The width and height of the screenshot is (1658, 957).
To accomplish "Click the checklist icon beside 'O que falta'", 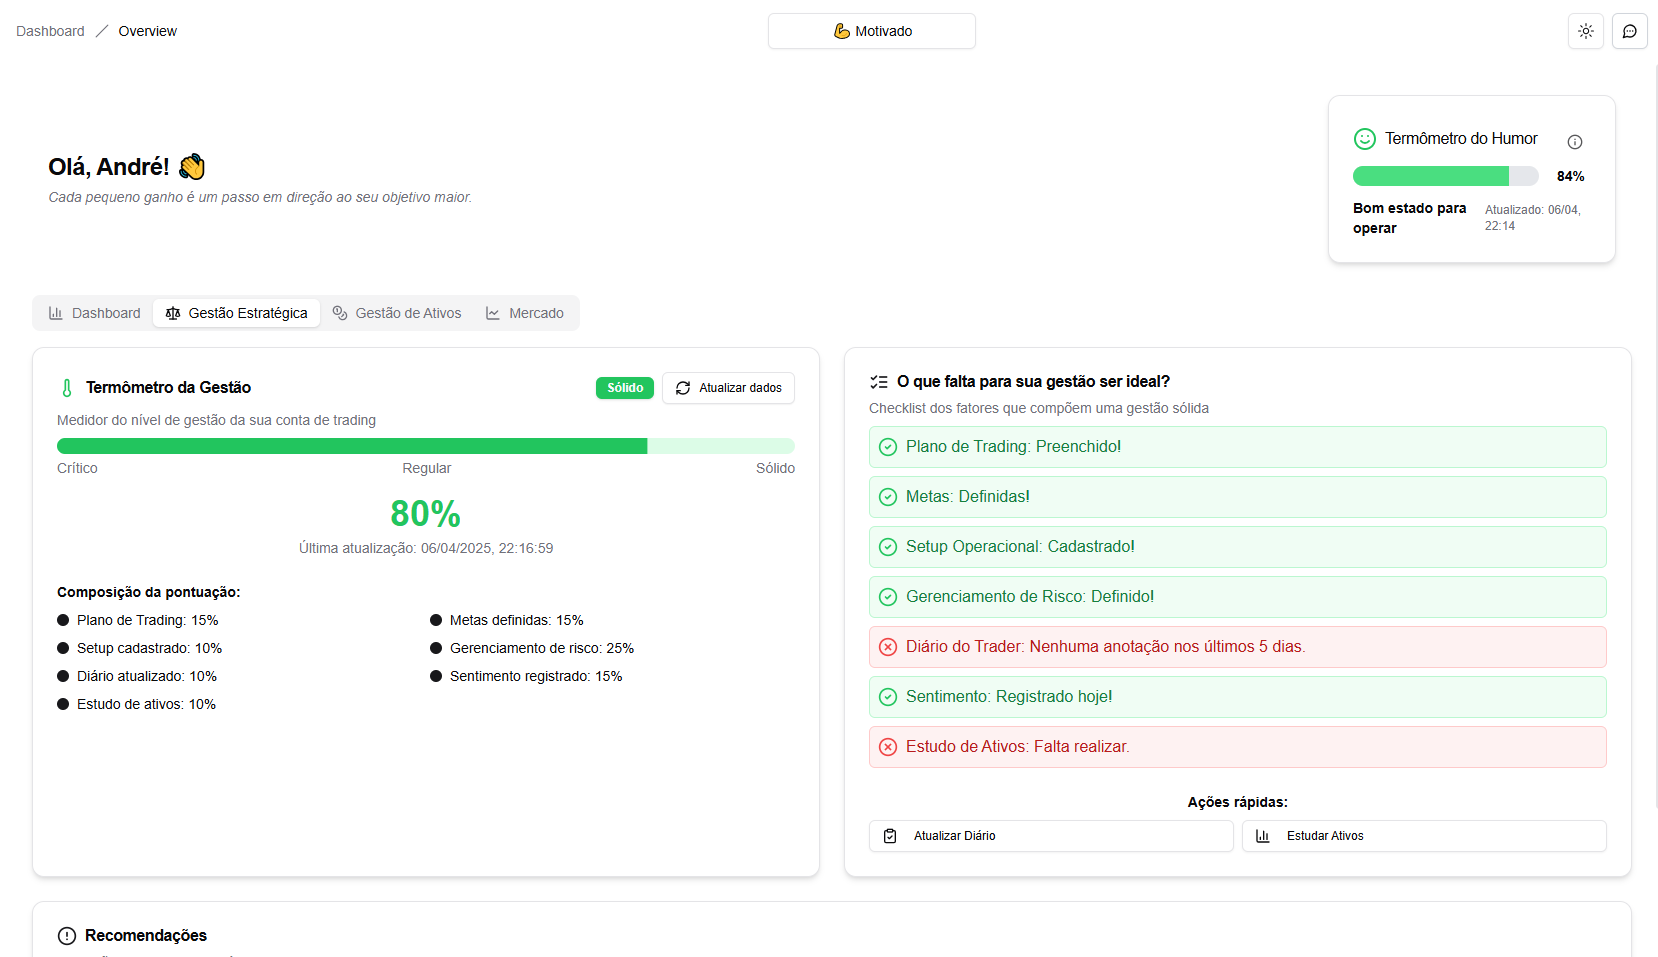I will coord(879,382).
